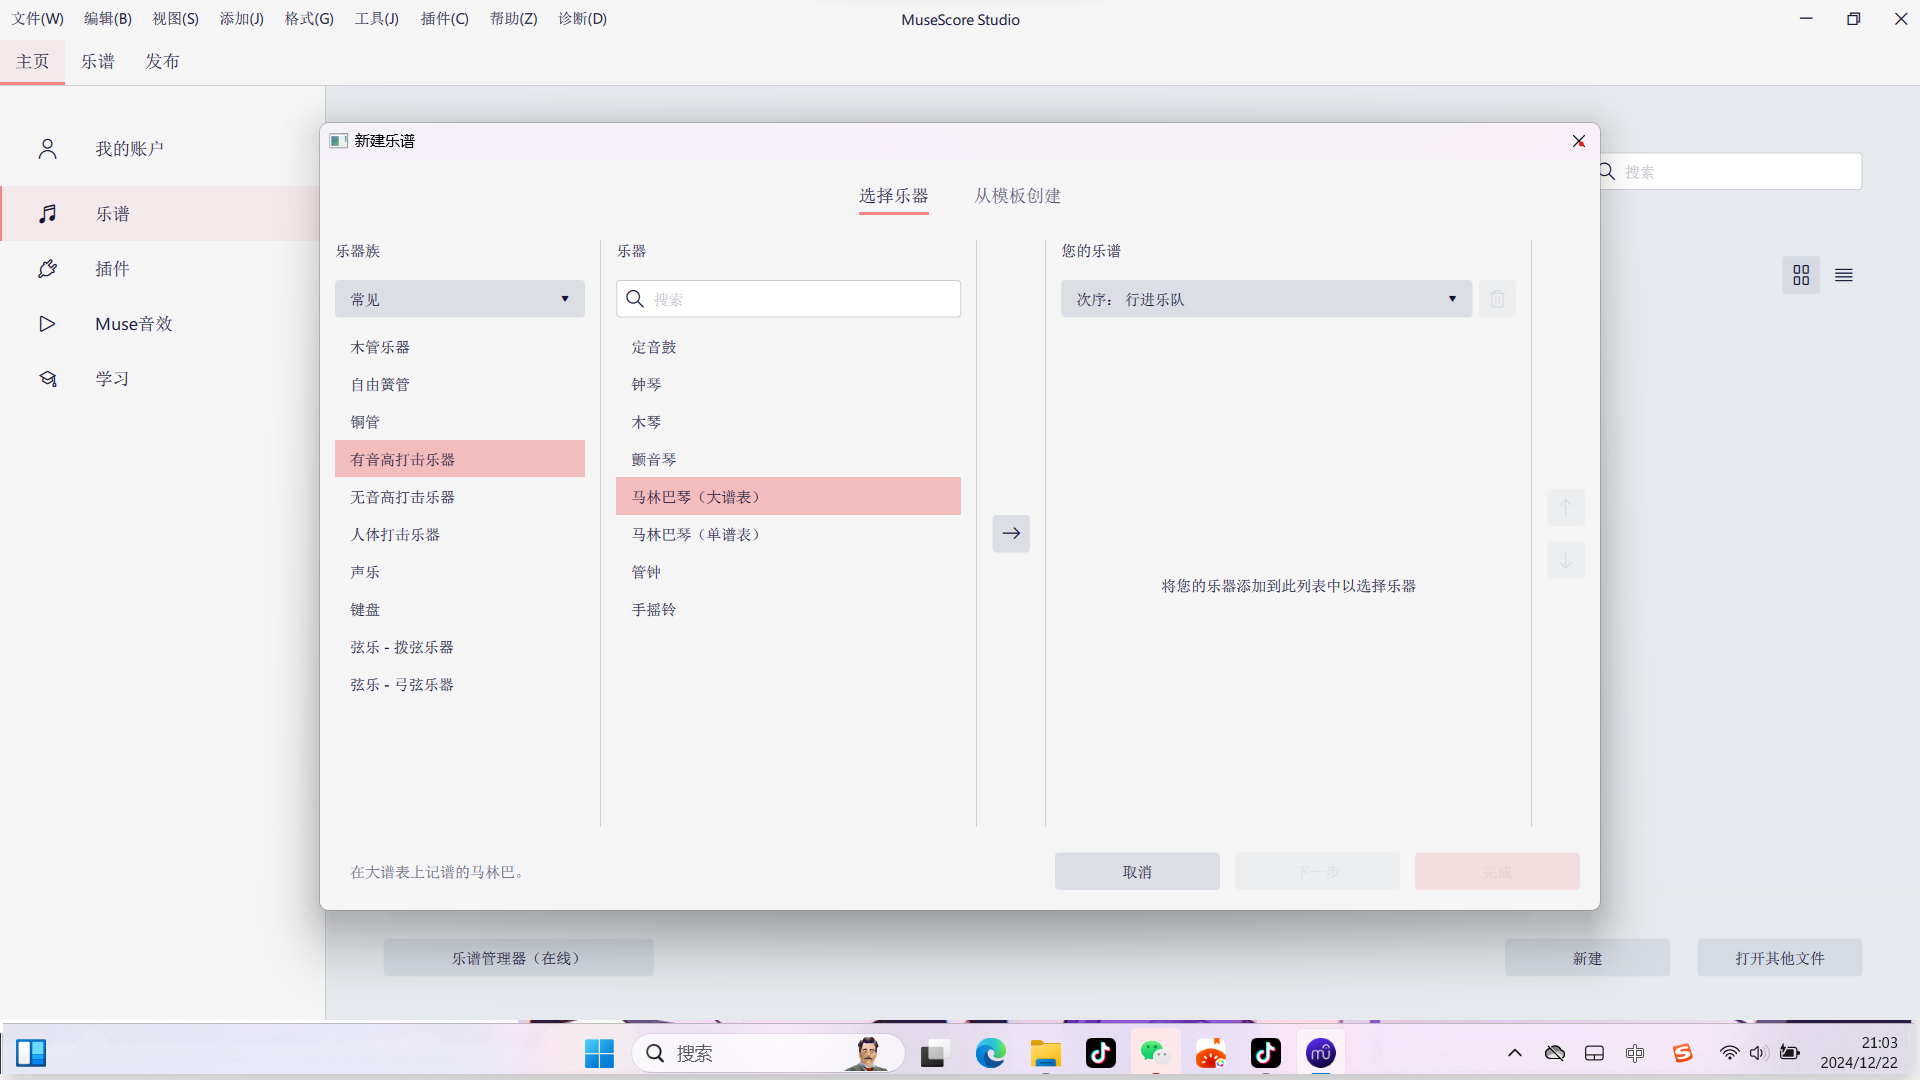1920x1080 pixels.
Task: Click MuseScore icon in taskbar
Action: click(x=1320, y=1053)
